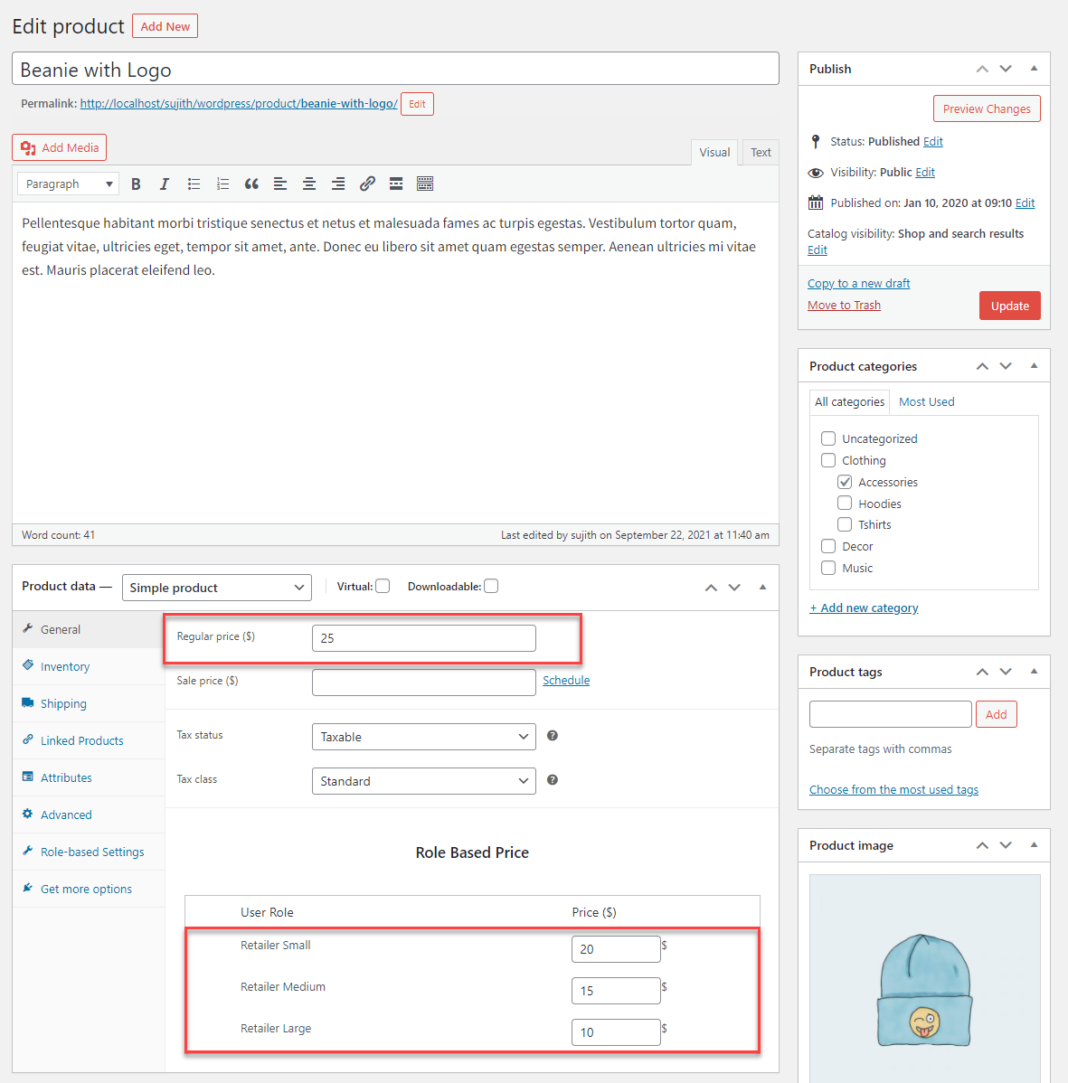Insert a numbered list

[222, 184]
